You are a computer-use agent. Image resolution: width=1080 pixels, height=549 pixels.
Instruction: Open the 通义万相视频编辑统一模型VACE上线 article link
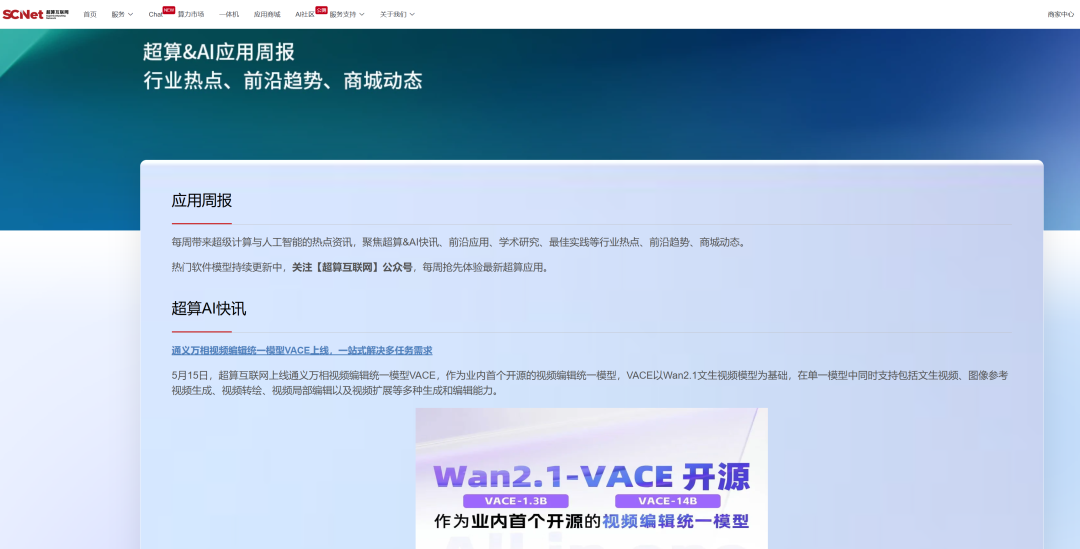pos(302,351)
